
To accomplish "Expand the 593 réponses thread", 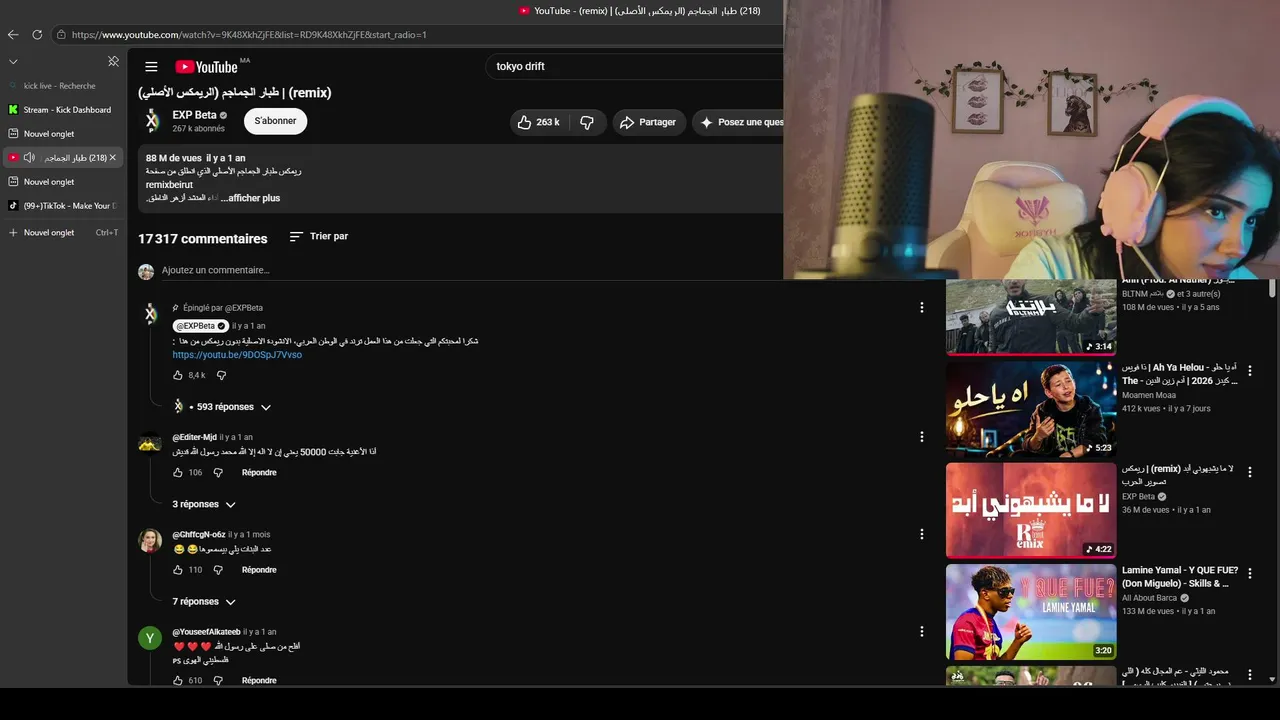I will tap(221, 407).
